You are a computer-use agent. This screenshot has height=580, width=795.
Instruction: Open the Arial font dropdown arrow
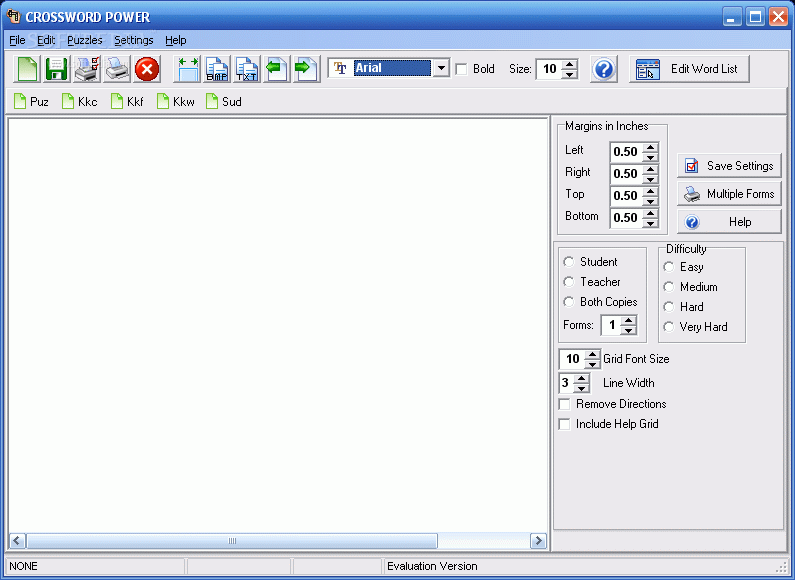[x=442, y=68]
